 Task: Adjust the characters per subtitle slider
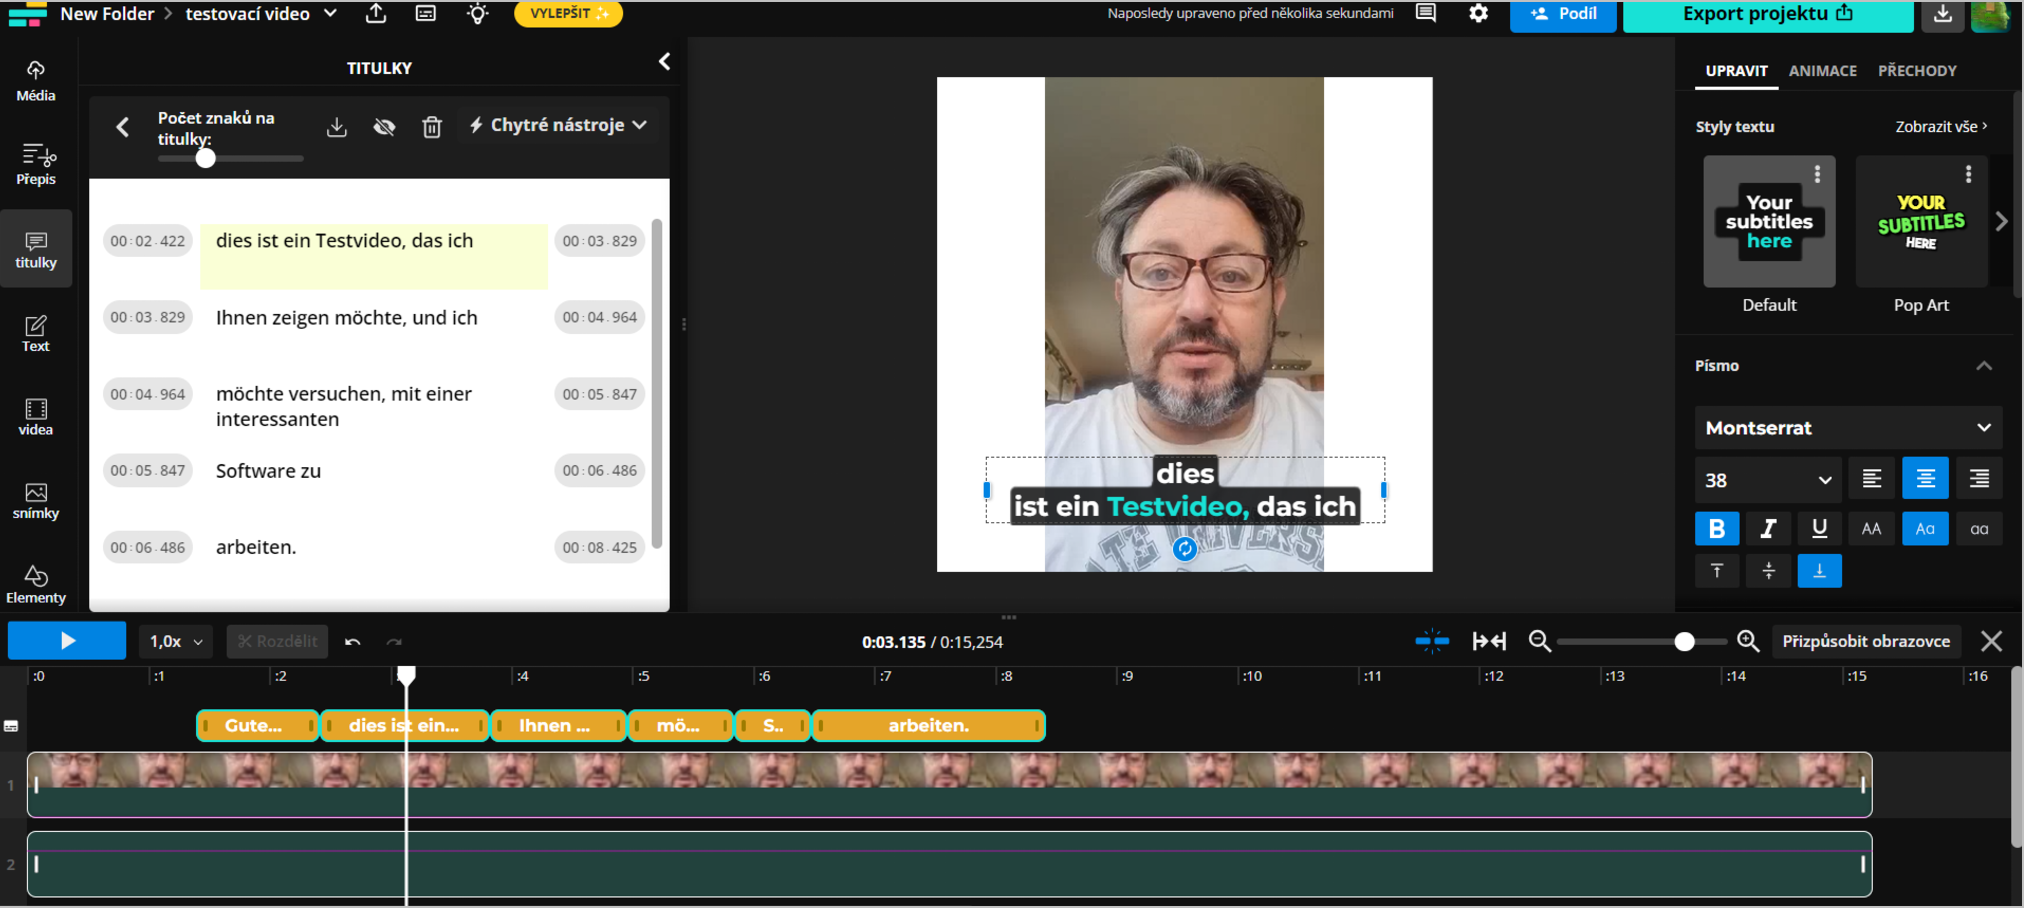(206, 158)
